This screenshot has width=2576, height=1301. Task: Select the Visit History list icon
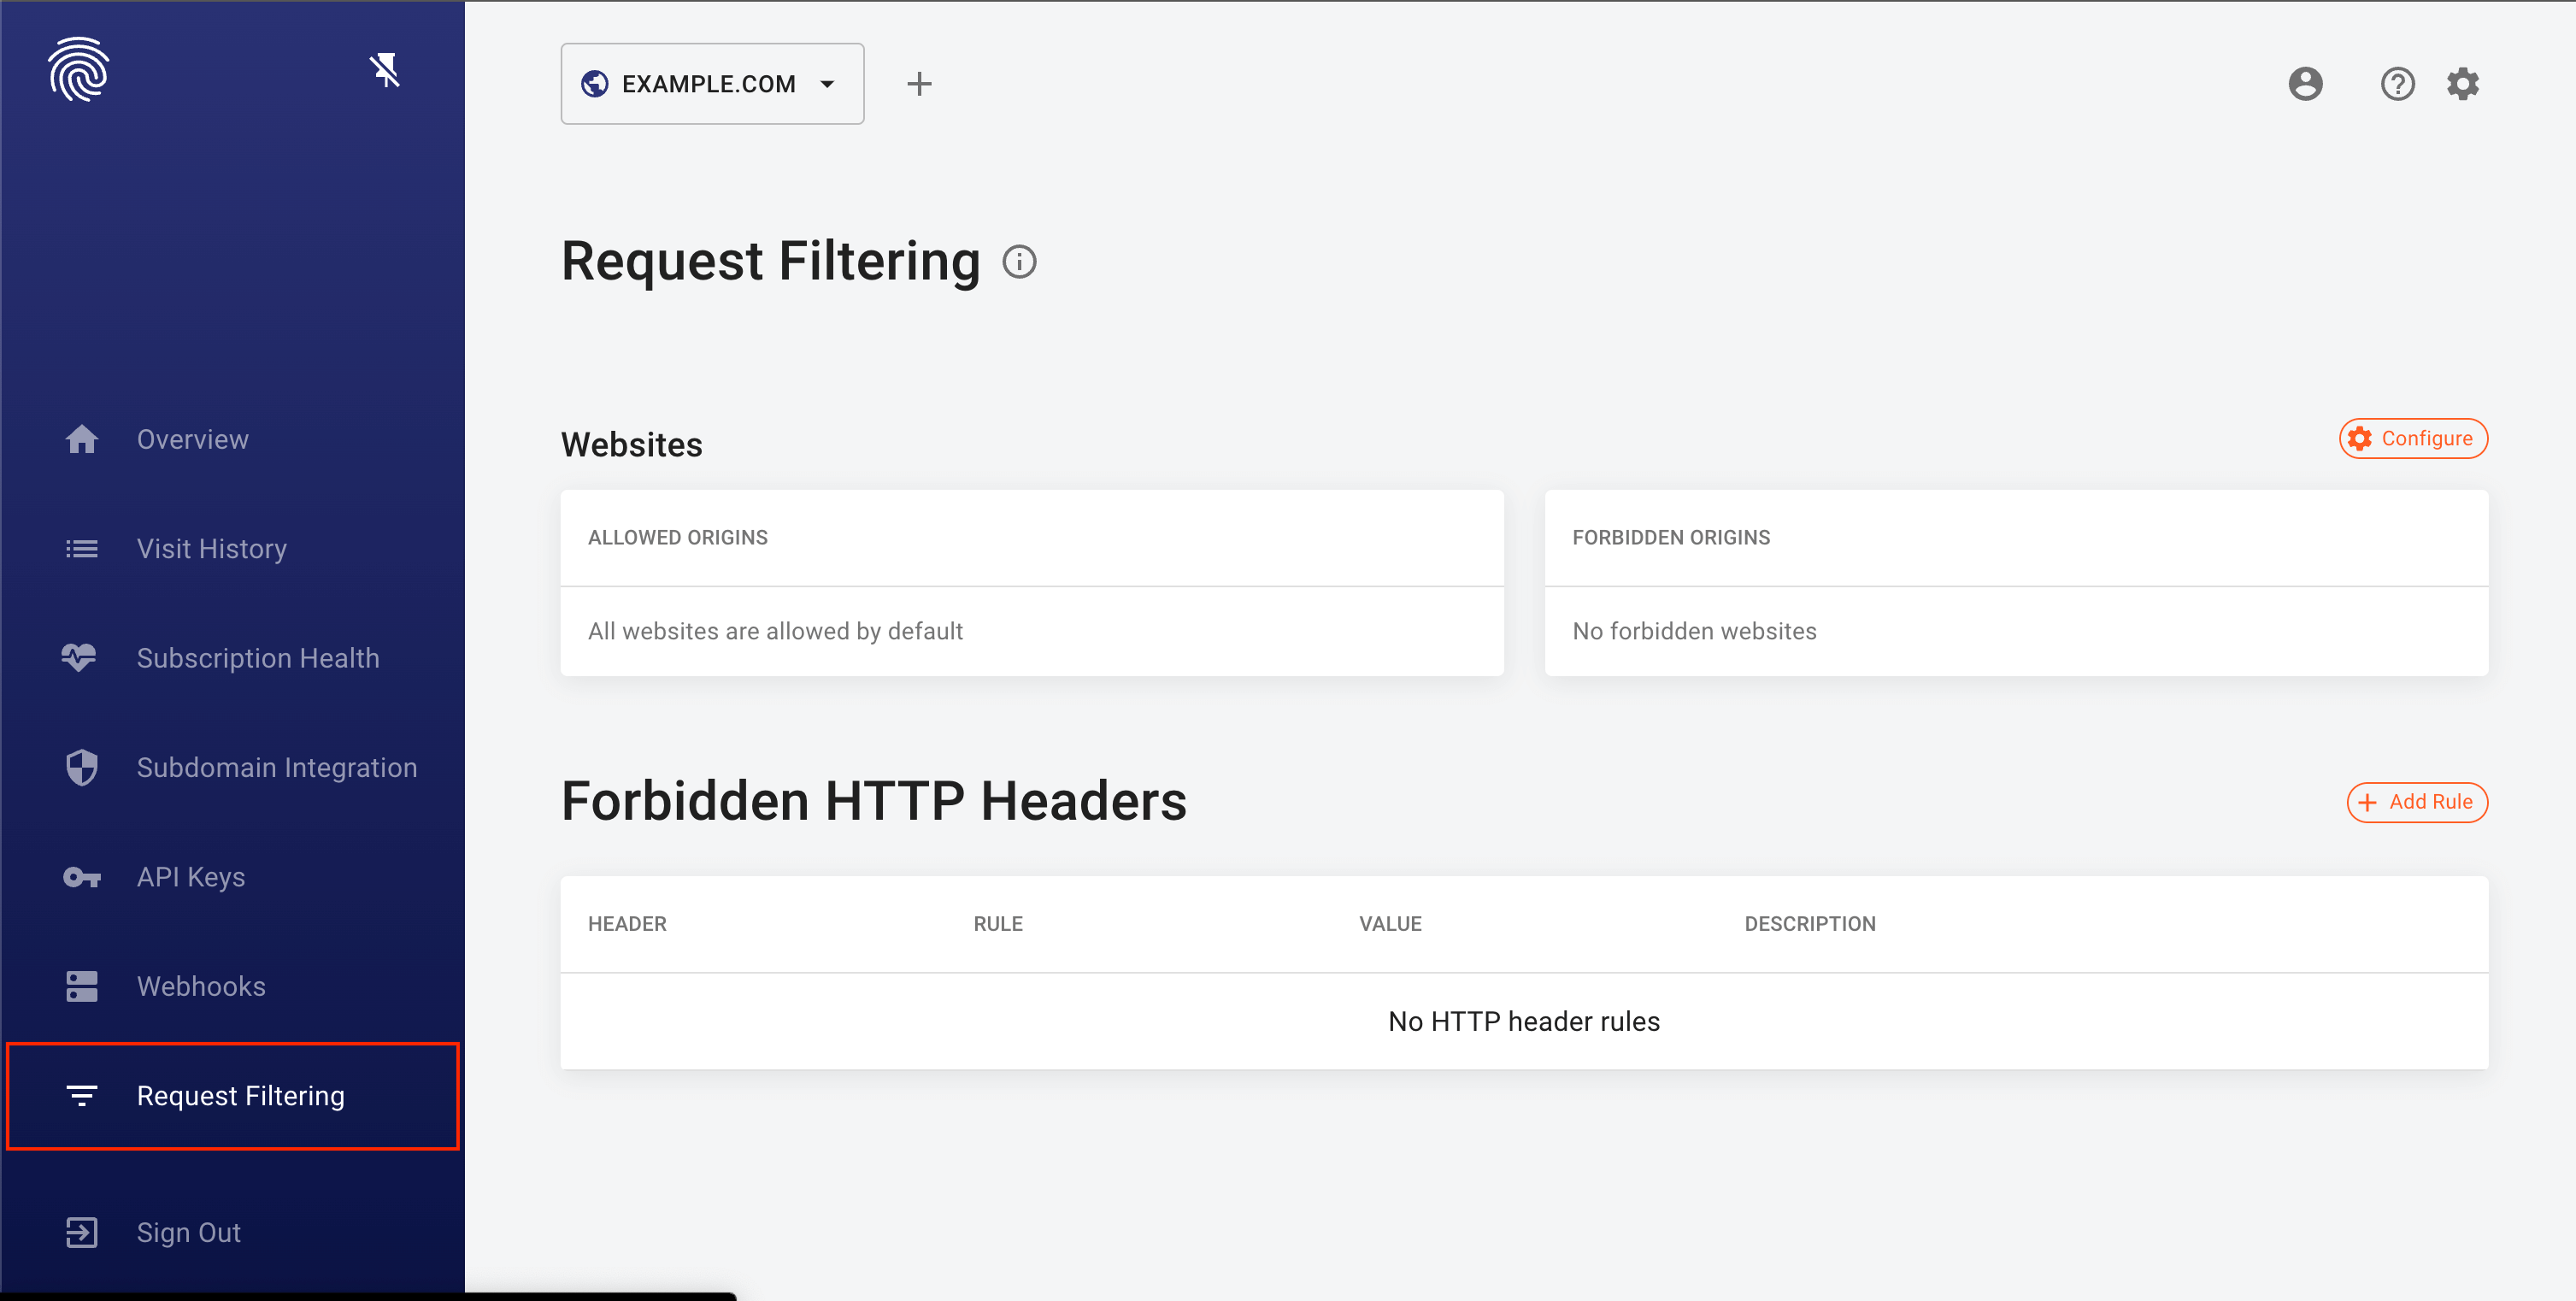(81, 548)
